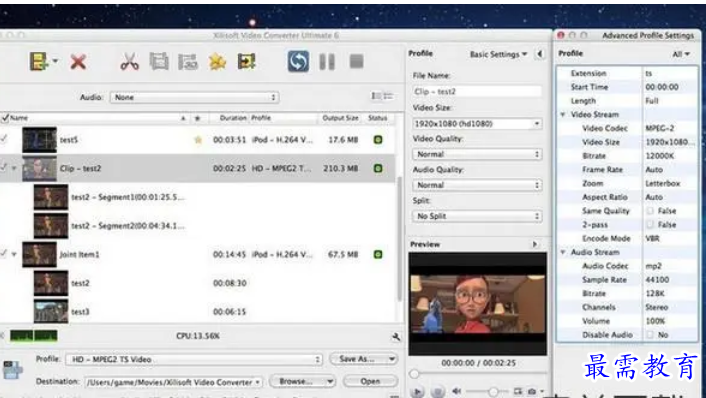Open the Effects star icon
The height and width of the screenshot is (398, 706).
[217, 62]
